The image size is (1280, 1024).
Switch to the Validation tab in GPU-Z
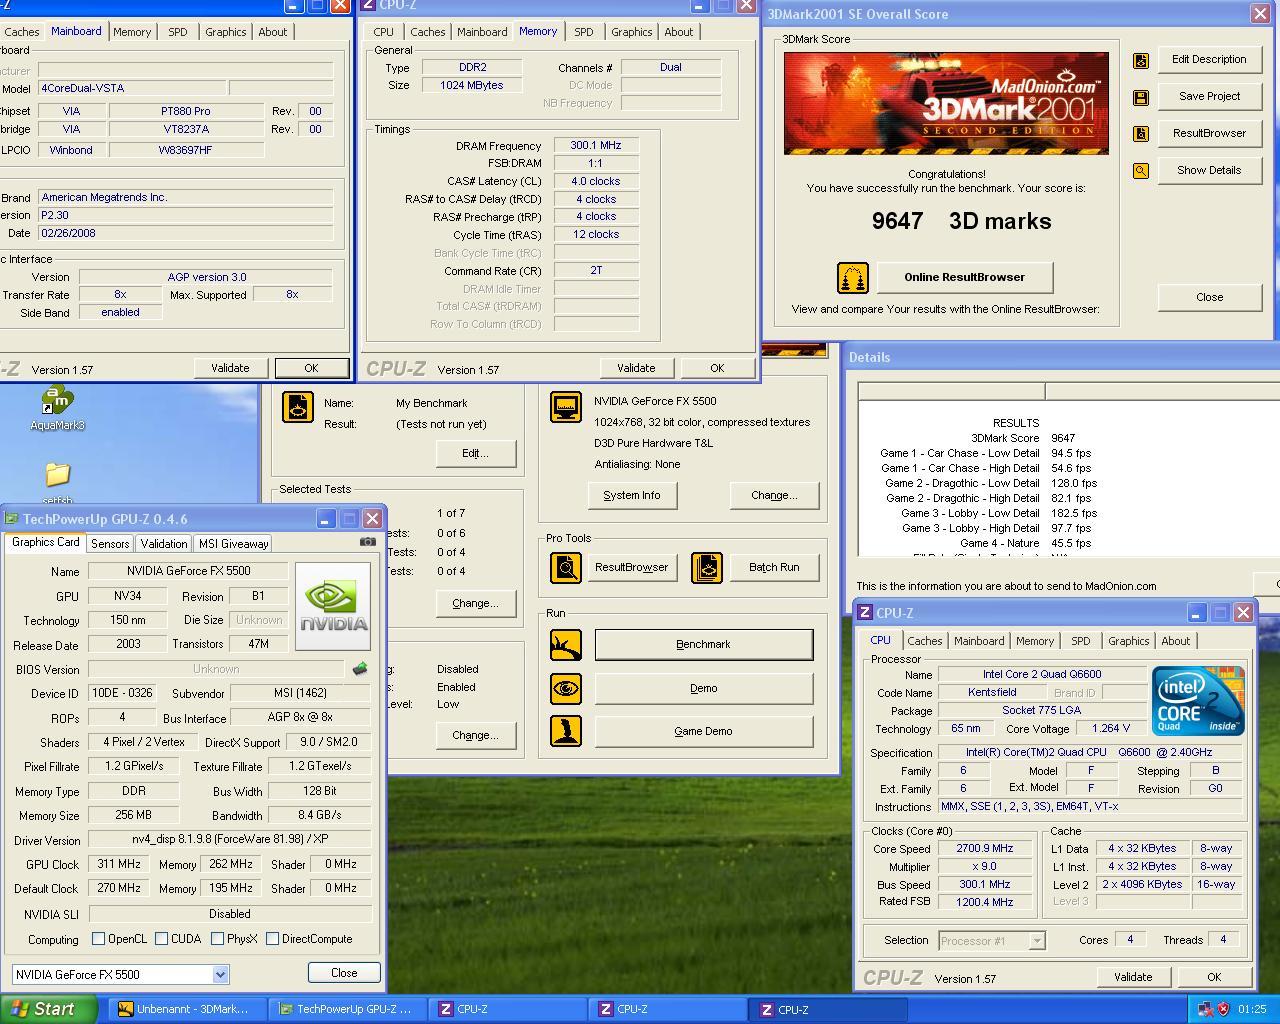pos(163,543)
